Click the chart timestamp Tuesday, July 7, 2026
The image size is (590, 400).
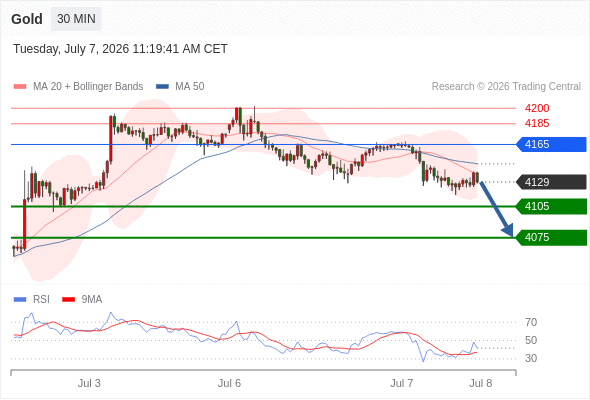(x=71, y=49)
